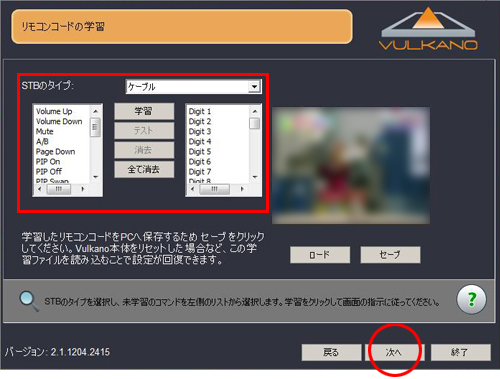The width and height of the screenshot is (500, 379).
Task: Click the magnifying glass hint icon
Action: (x=29, y=301)
